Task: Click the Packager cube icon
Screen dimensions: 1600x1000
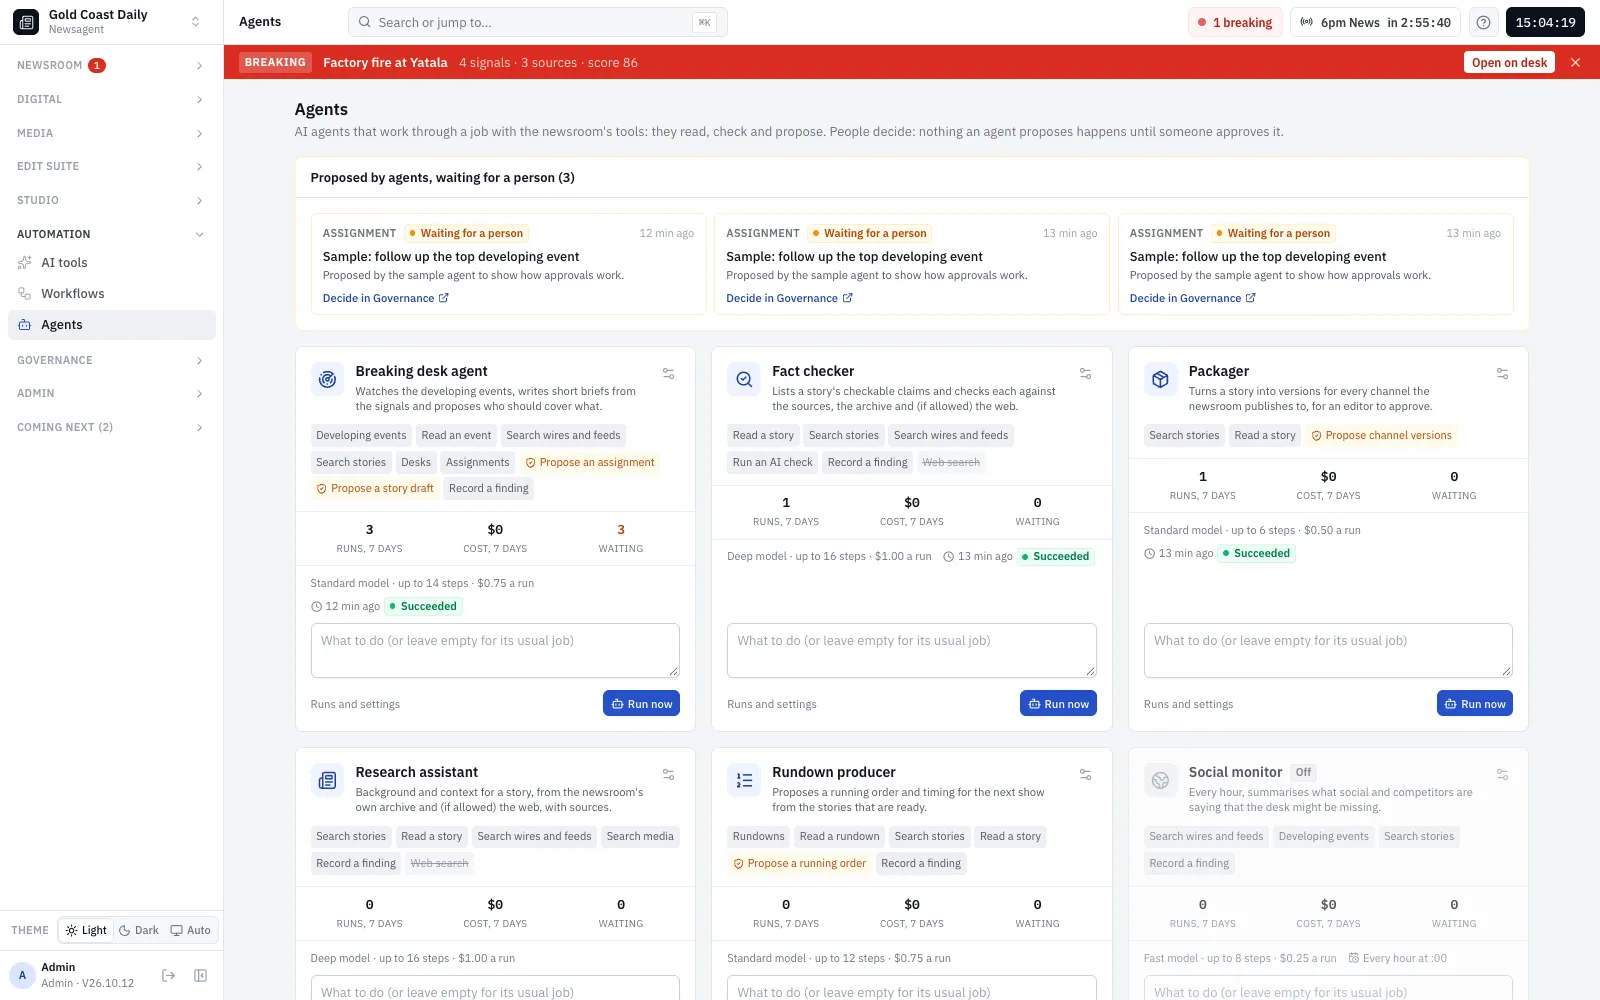Action: [x=1160, y=379]
